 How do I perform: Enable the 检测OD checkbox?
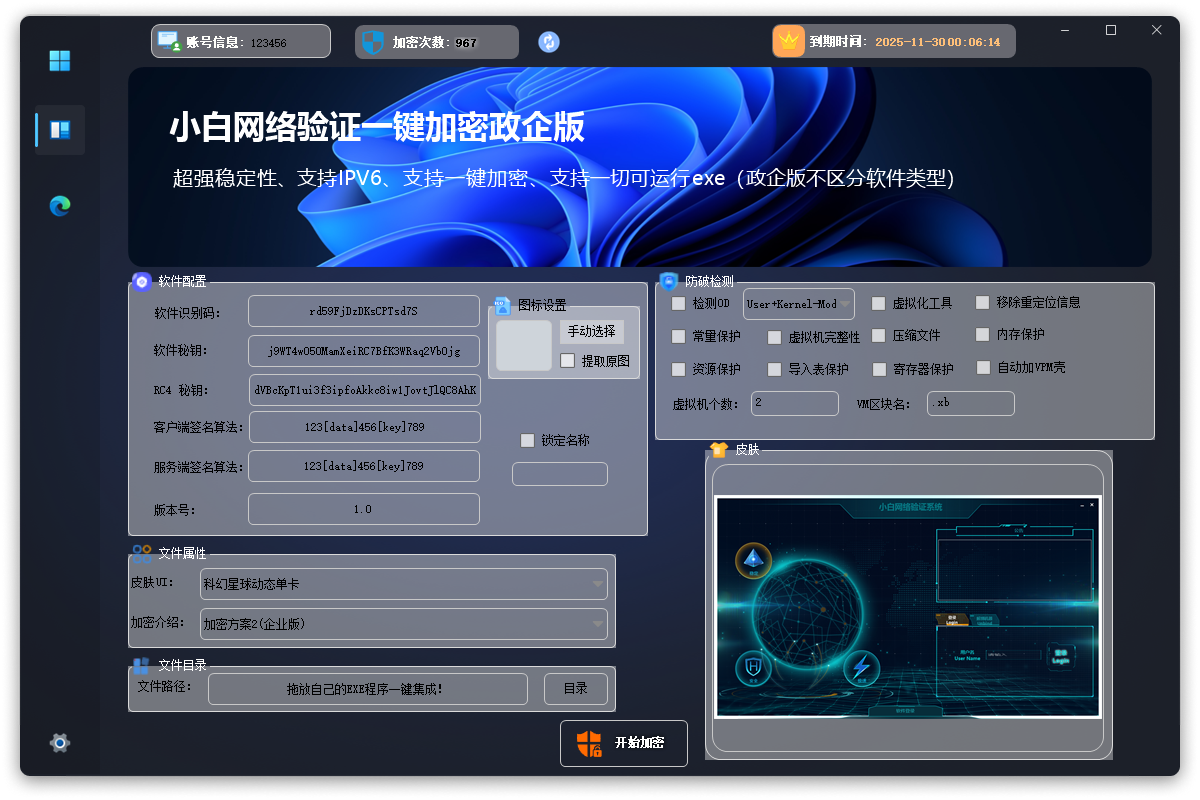tap(678, 303)
